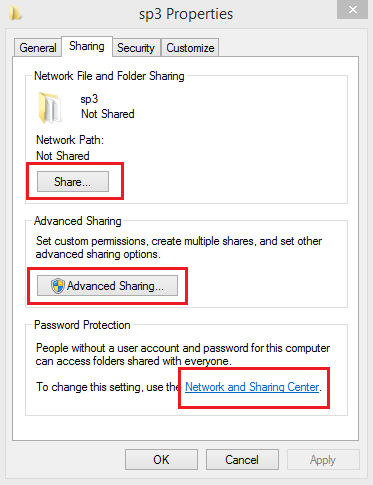Close the sp3 Properties dialog with X
The height and width of the screenshot is (485, 373).
[353, 10]
